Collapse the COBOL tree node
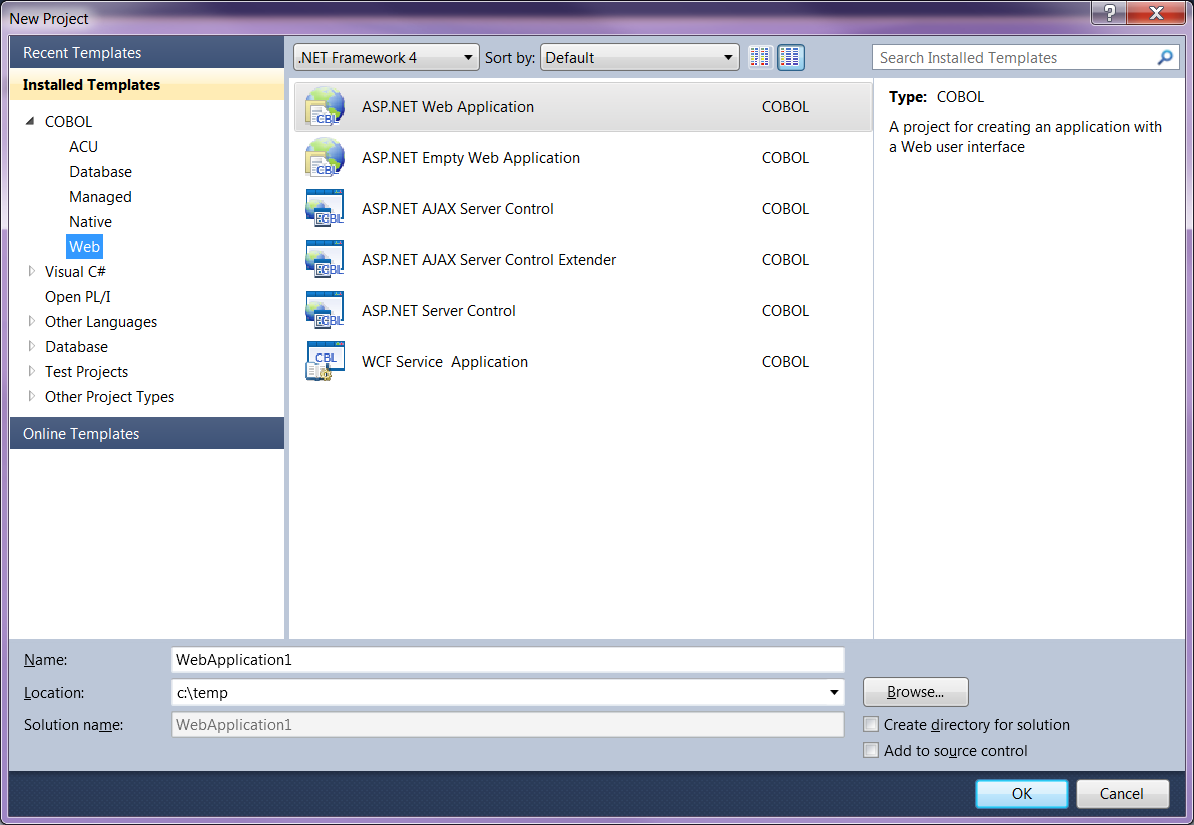The height and width of the screenshot is (825, 1194). [x=30, y=121]
